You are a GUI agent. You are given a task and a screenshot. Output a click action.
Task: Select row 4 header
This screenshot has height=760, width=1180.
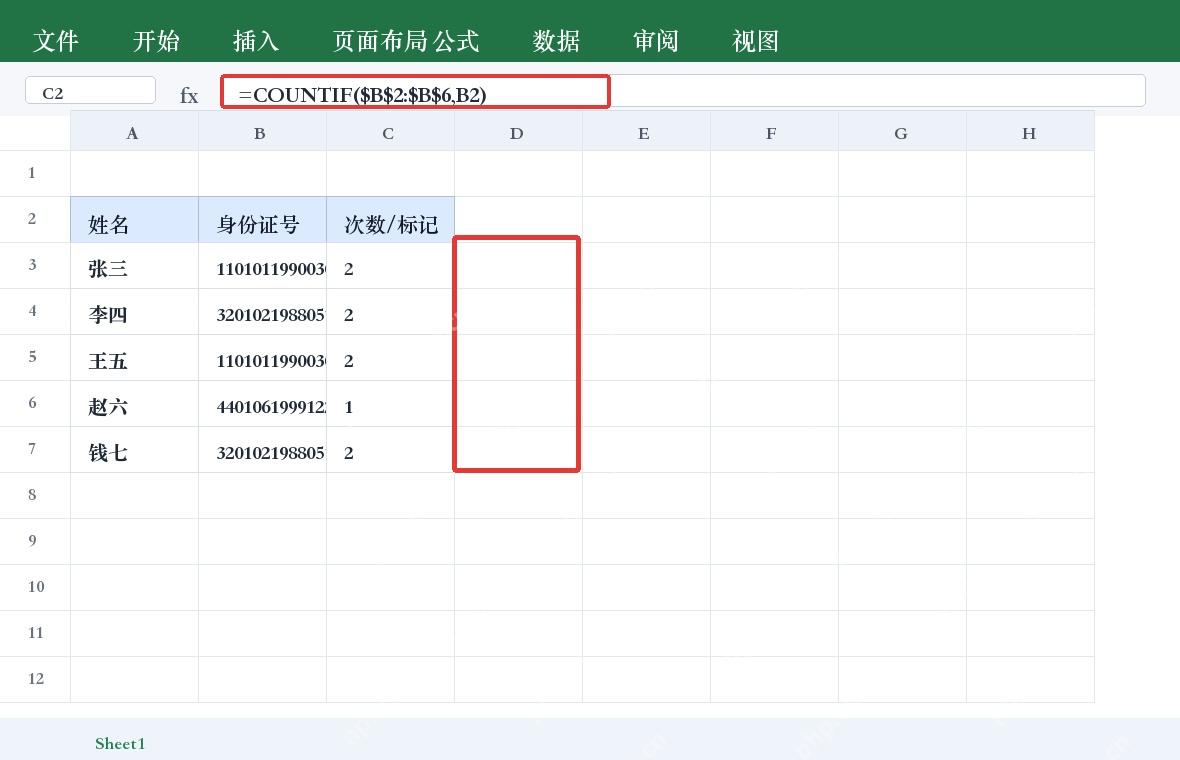tap(35, 311)
